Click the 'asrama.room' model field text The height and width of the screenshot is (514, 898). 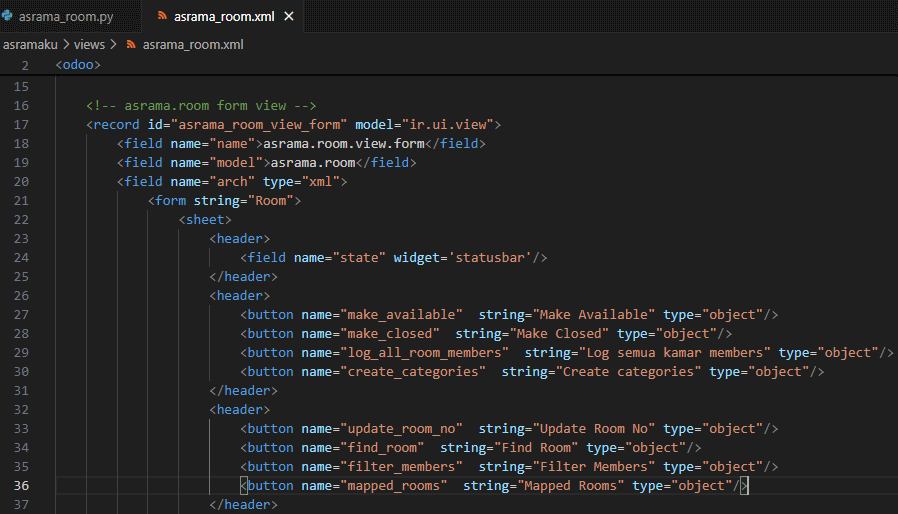[x=313, y=162]
